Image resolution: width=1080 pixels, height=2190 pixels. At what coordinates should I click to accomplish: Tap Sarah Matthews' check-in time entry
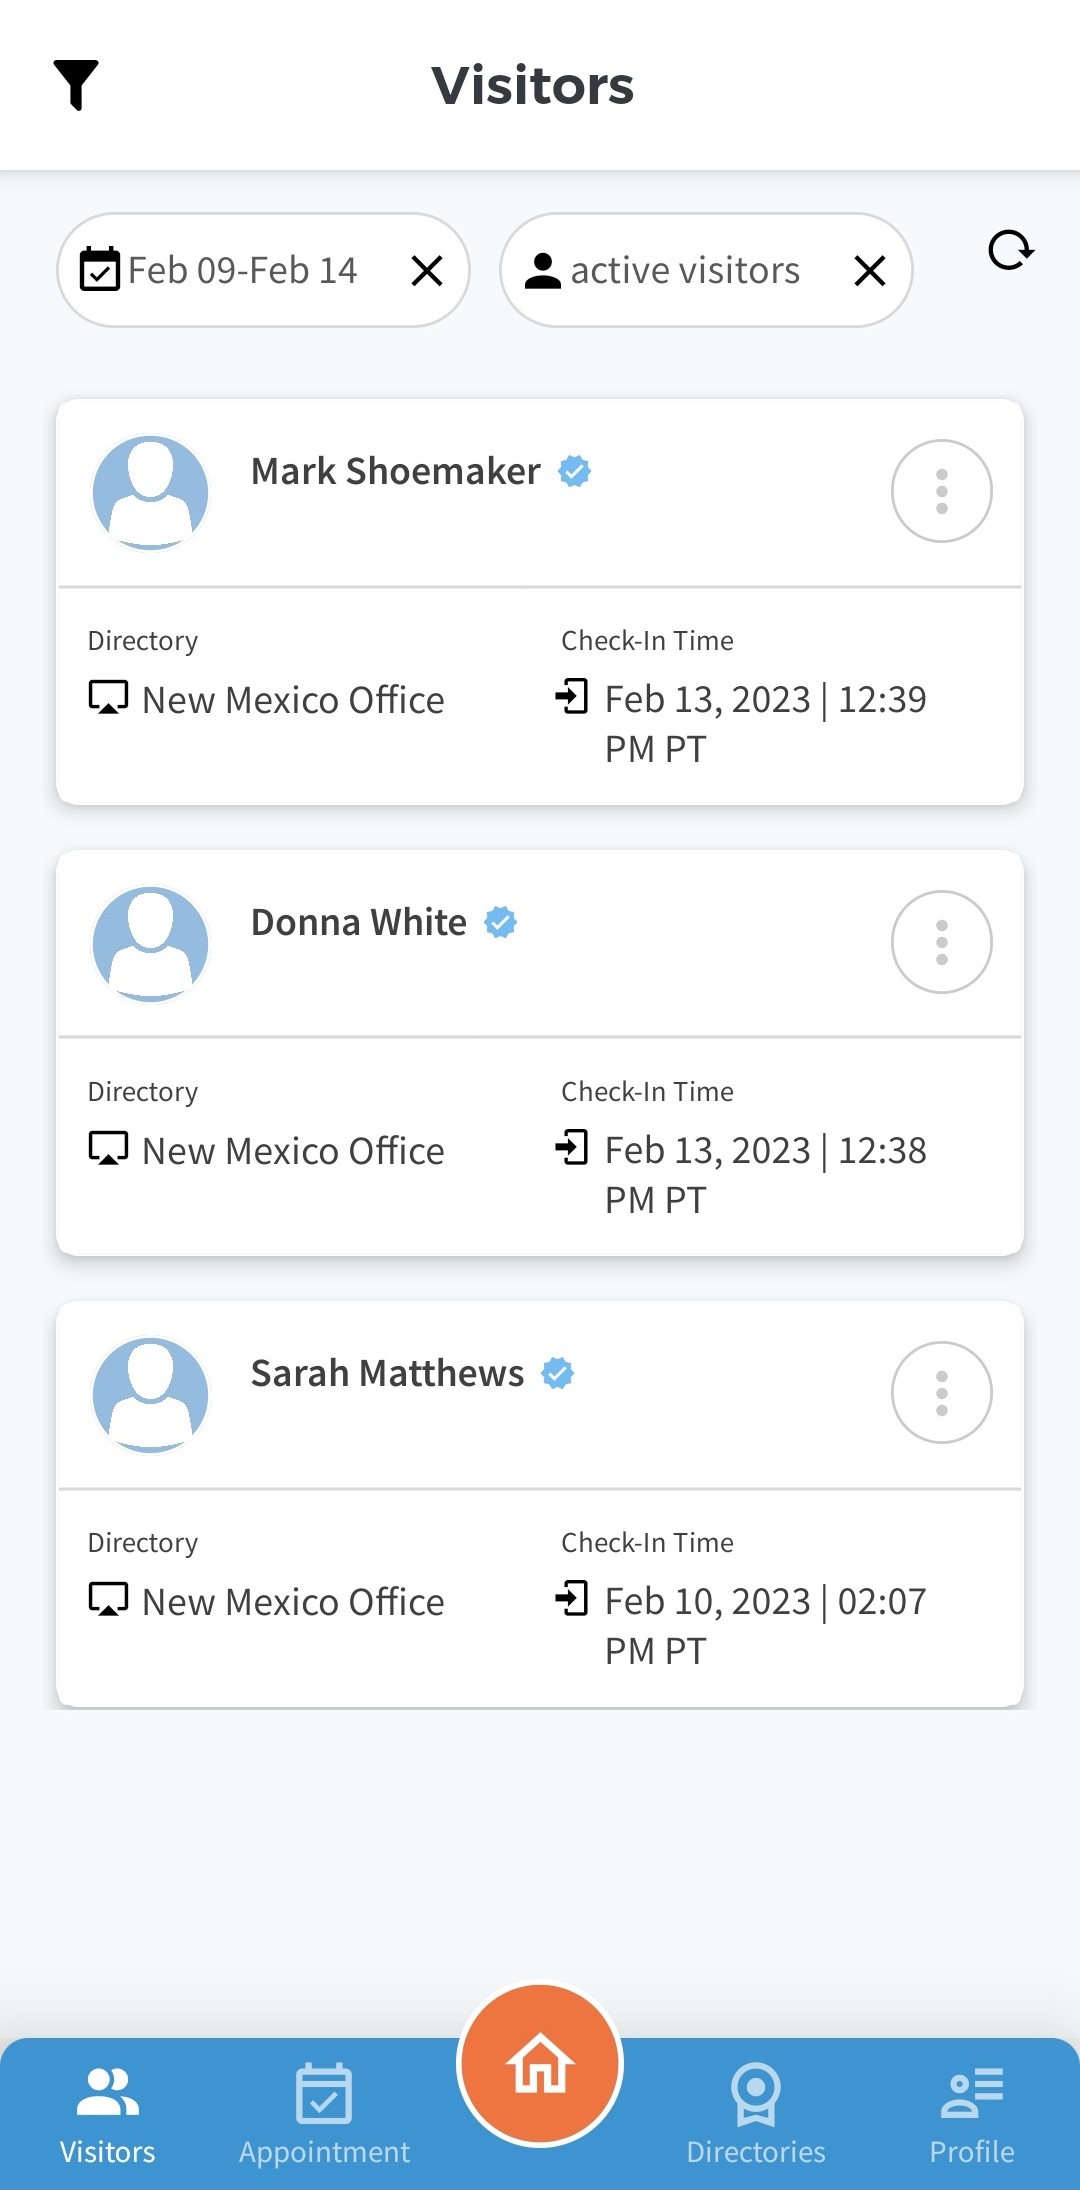tap(765, 1625)
